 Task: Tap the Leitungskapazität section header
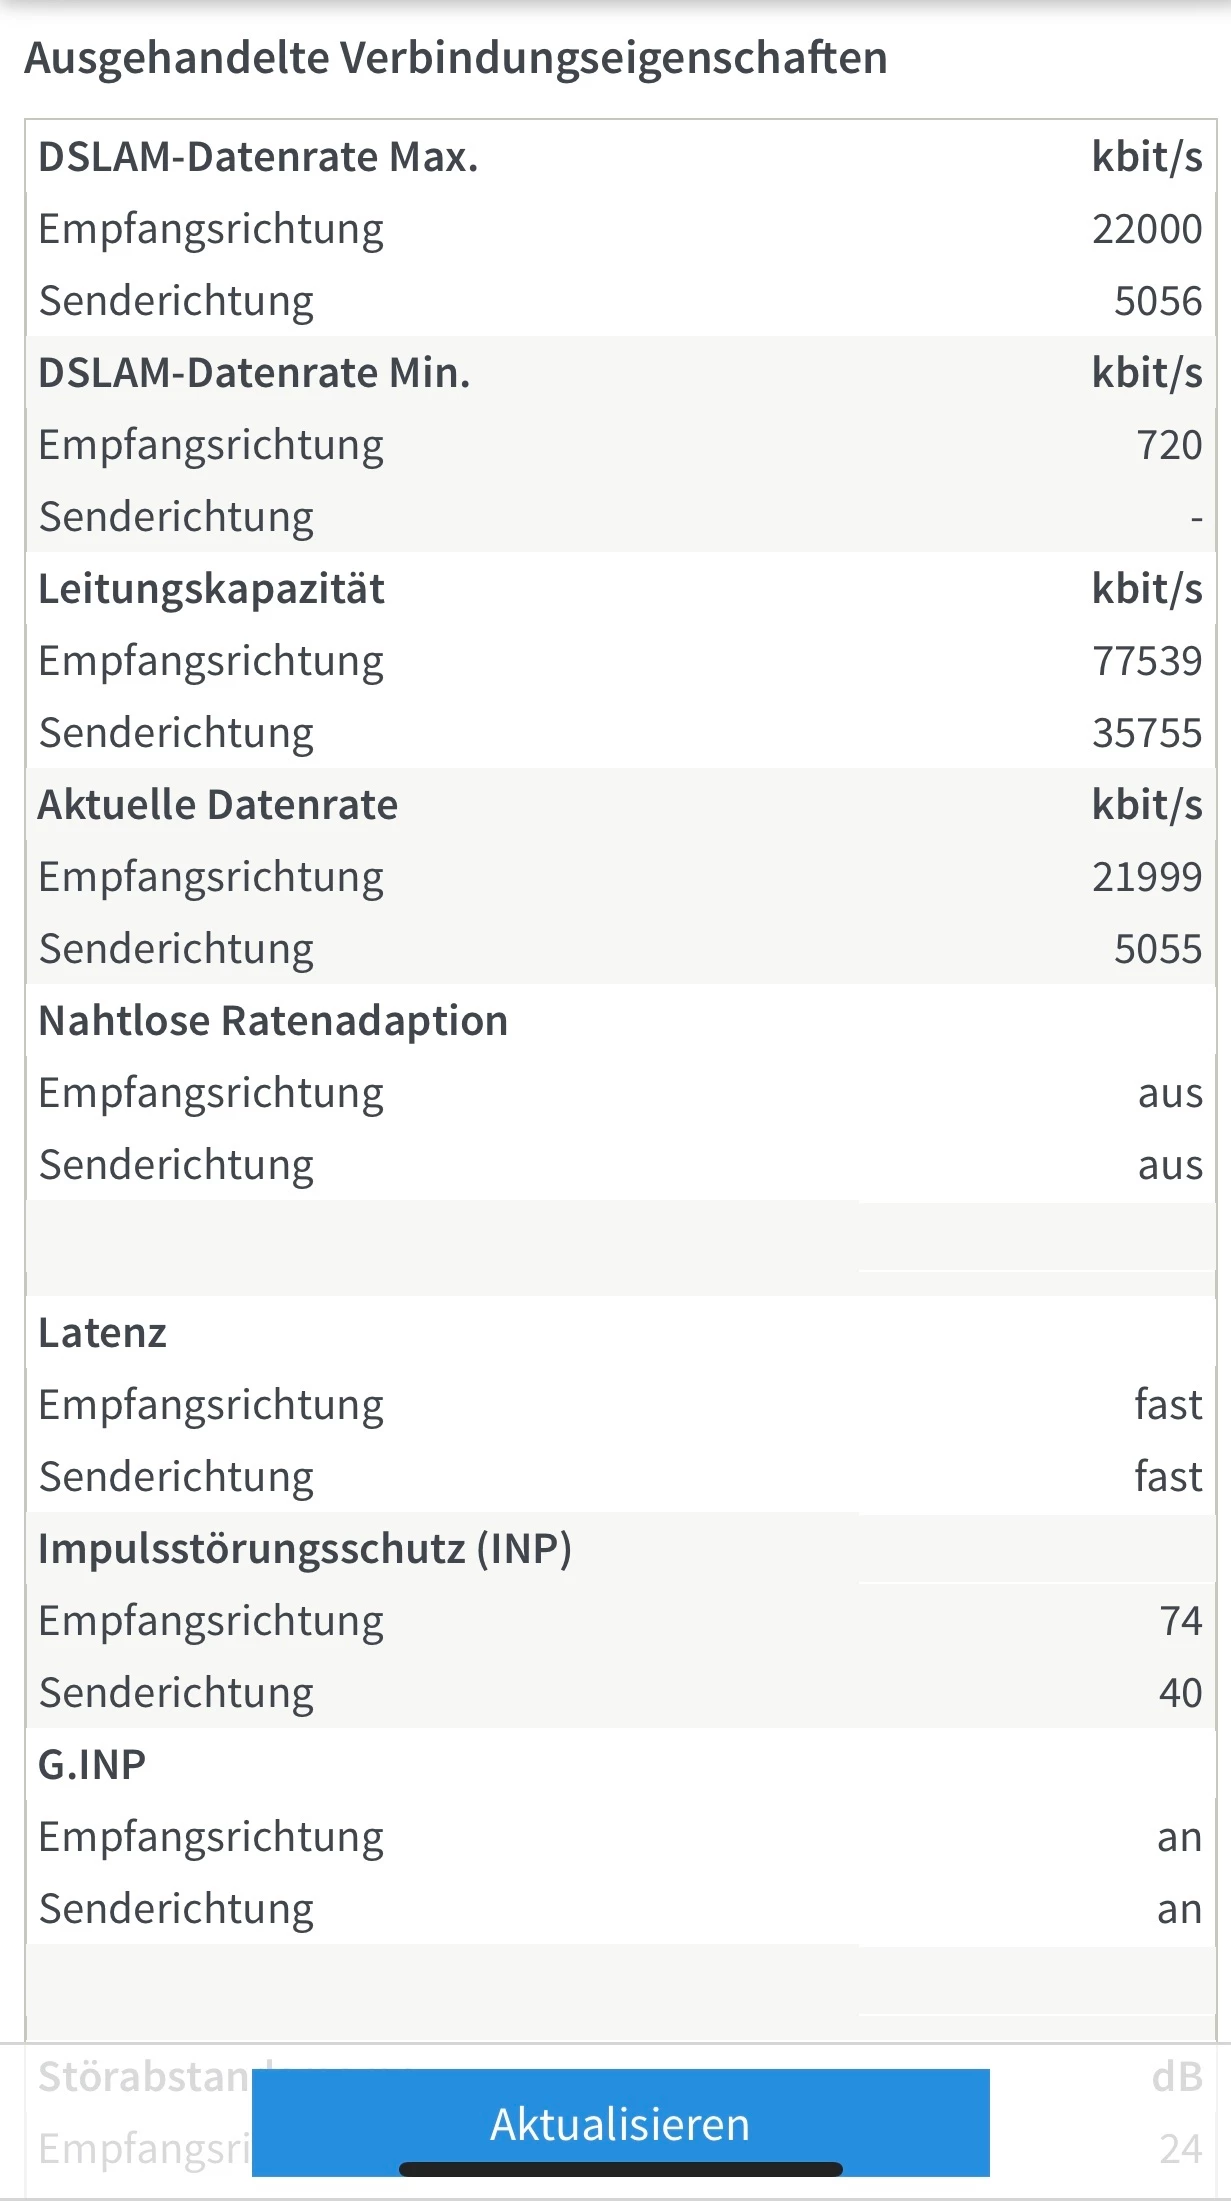tap(211, 589)
